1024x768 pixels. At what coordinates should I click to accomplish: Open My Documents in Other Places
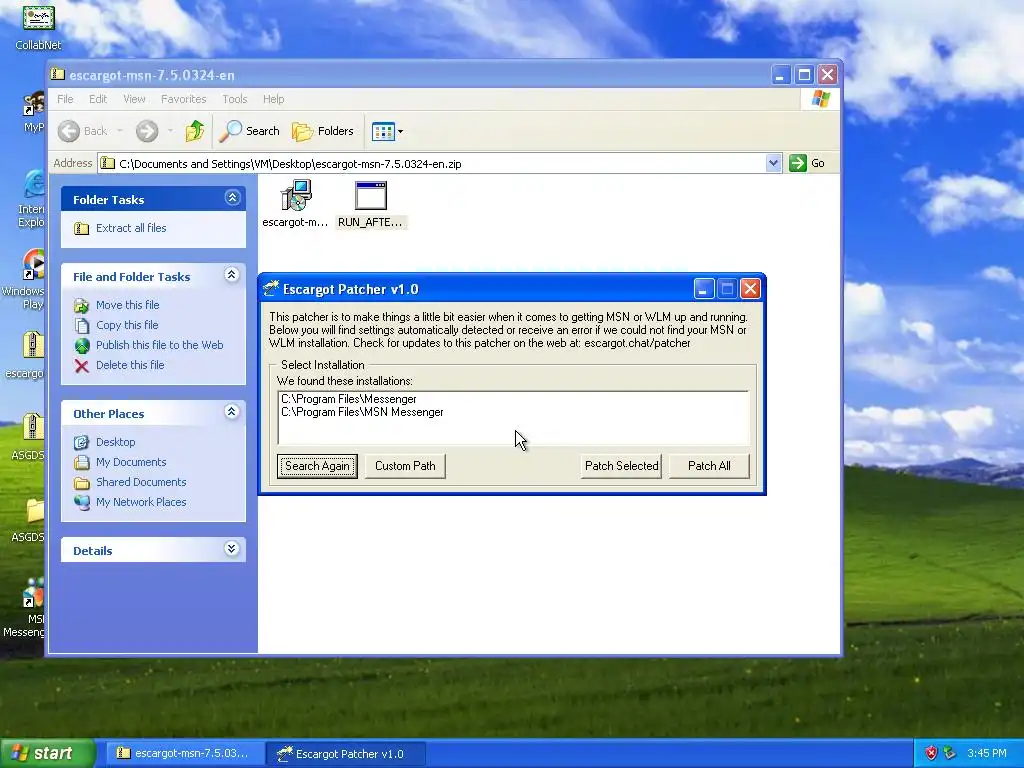131,462
